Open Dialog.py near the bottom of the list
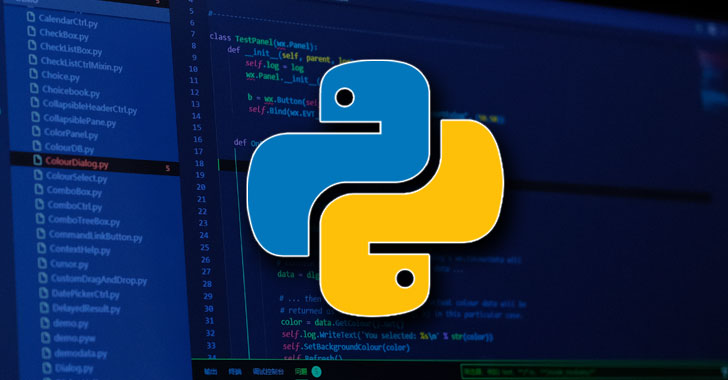728x380 pixels. click(74, 368)
